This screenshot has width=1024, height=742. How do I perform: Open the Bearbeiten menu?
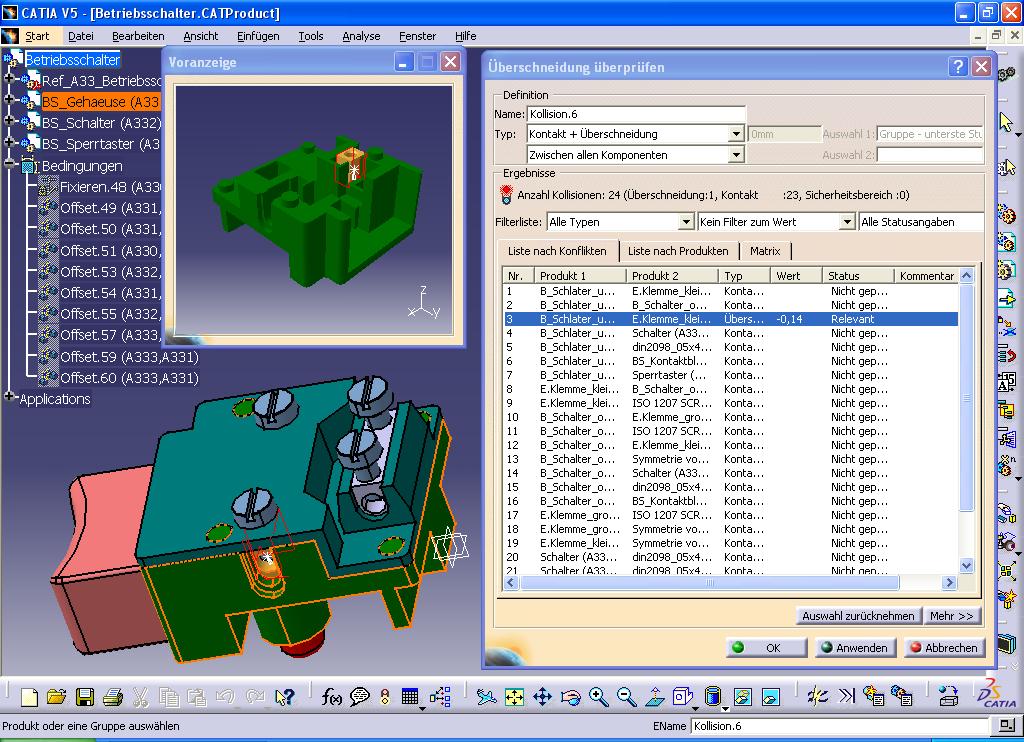[138, 36]
